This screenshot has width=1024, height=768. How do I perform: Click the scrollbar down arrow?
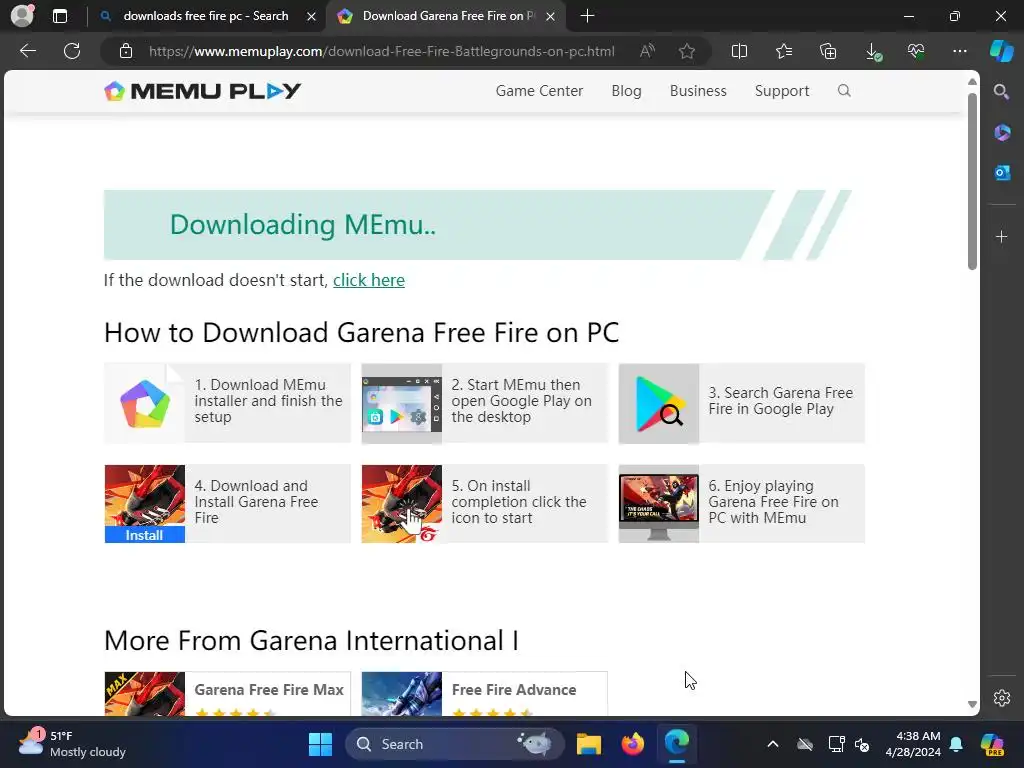(x=972, y=704)
